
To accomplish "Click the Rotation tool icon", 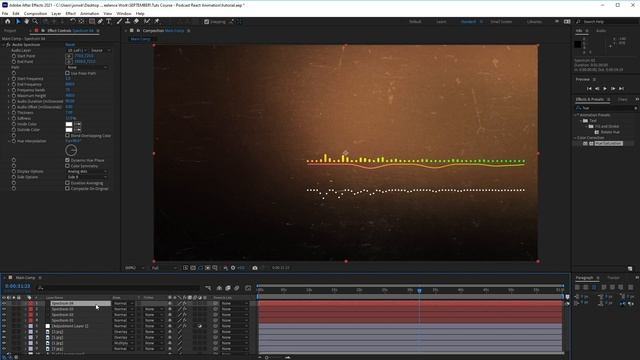I will coord(73,21).
